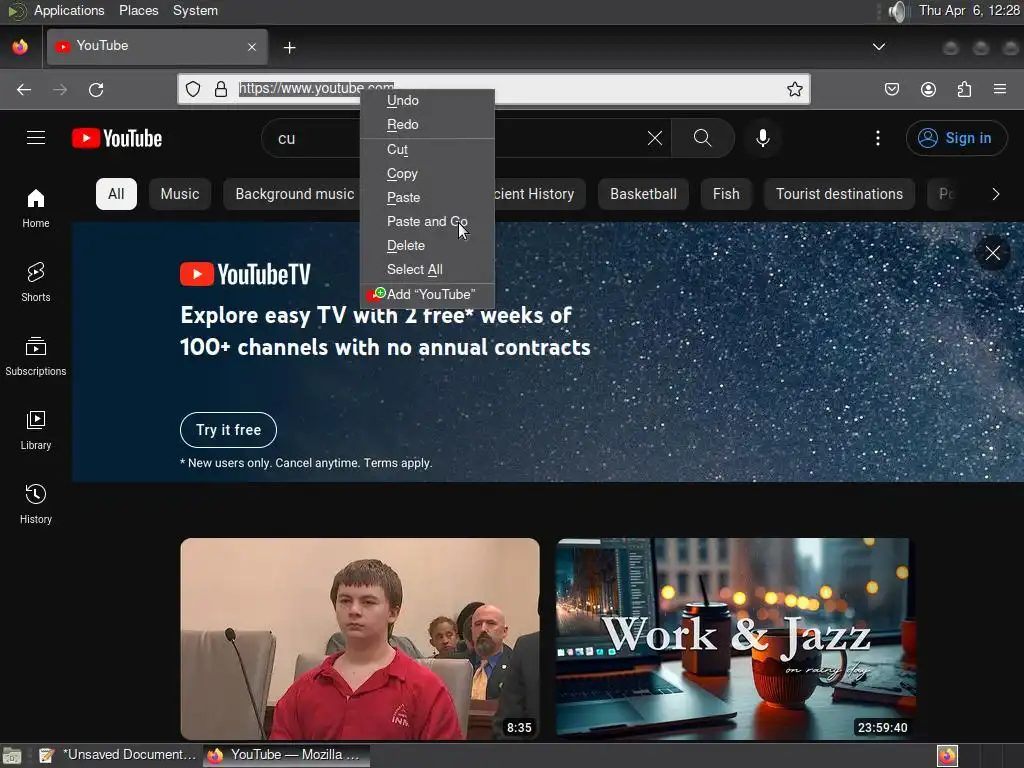Open Library in the sidebar
1024x768 pixels.
[36, 430]
